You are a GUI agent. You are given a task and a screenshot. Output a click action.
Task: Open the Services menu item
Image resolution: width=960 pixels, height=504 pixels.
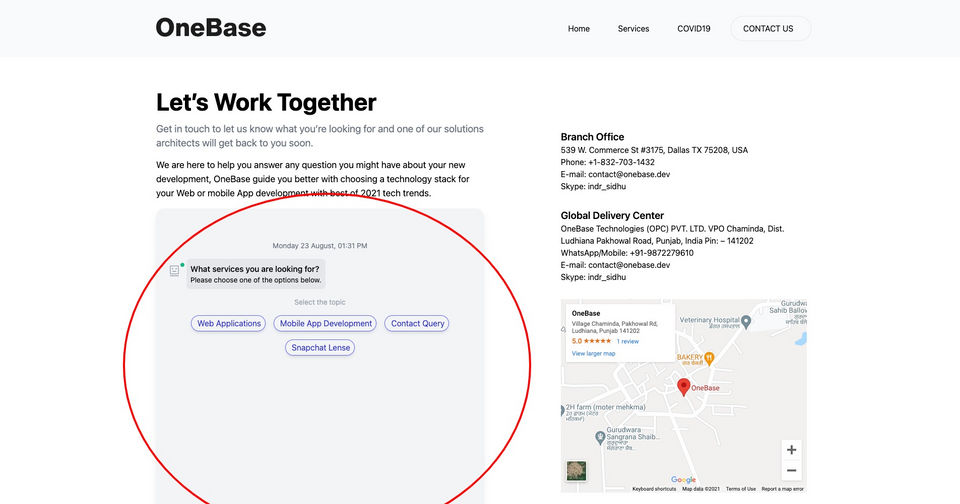click(633, 29)
